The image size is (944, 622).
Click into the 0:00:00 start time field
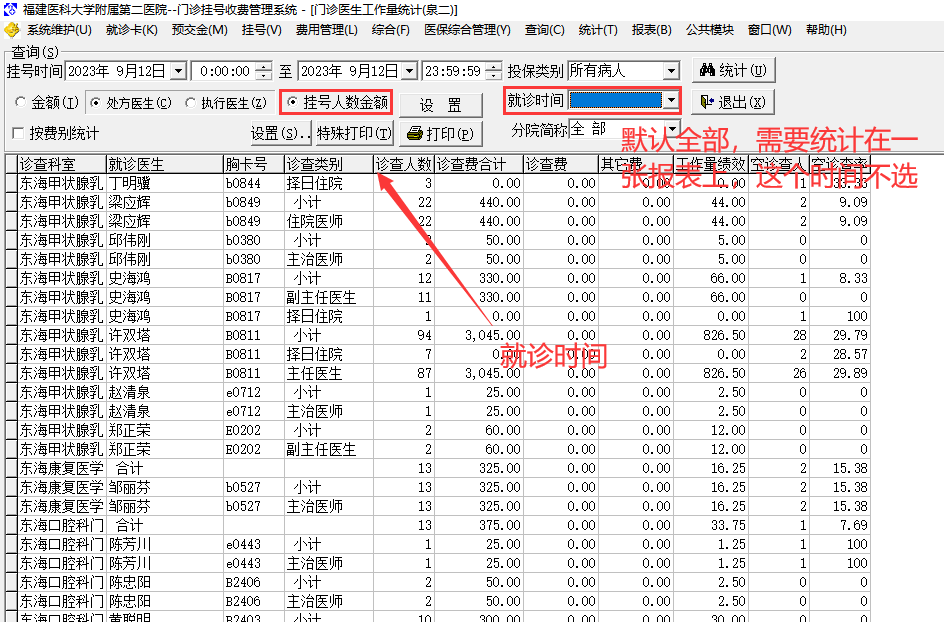(x=224, y=71)
